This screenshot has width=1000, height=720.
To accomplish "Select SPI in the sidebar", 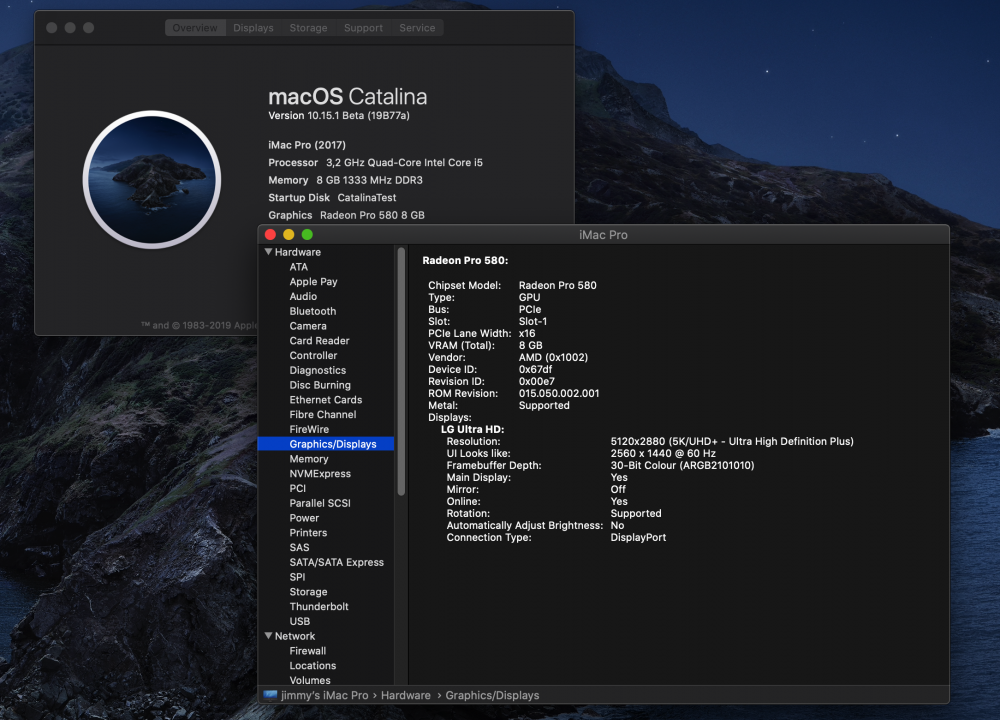I will pyautogui.click(x=297, y=577).
